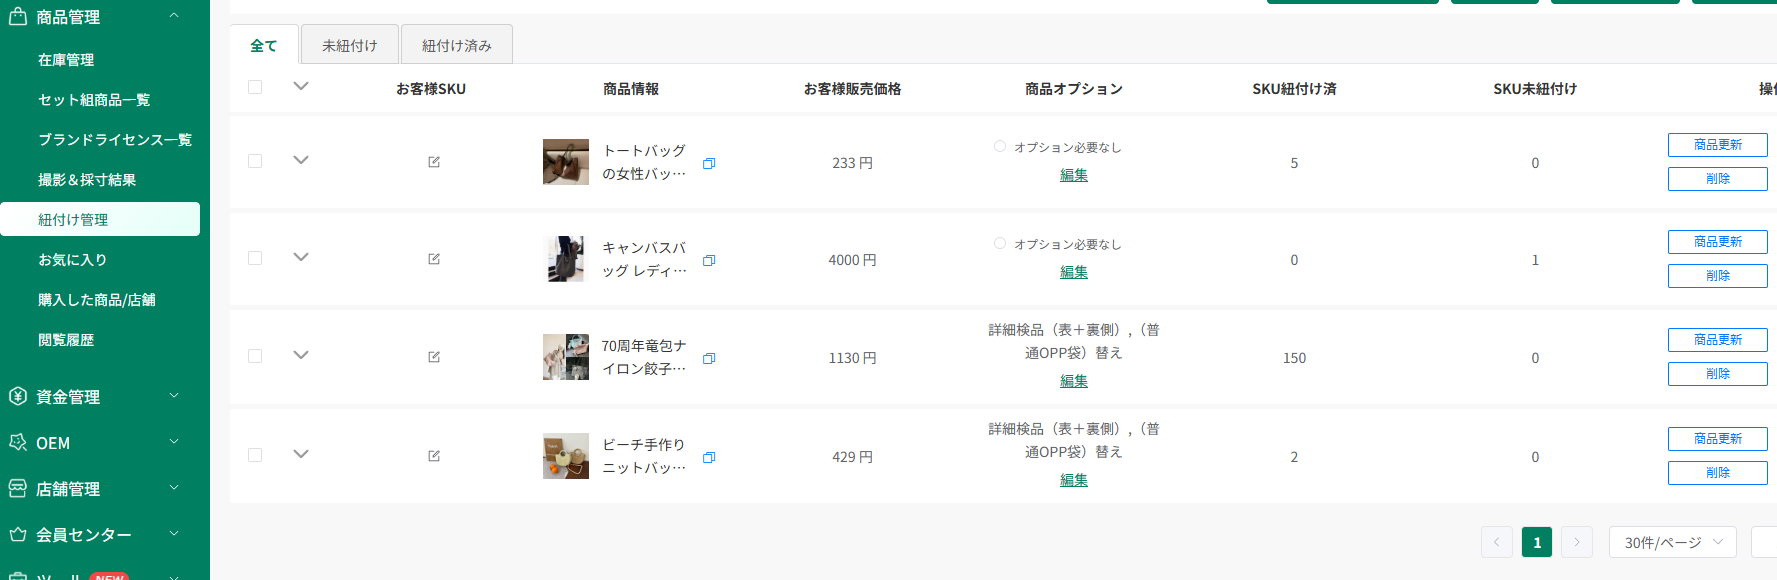Open 在庫管理 in the sidebar

(66, 60)
